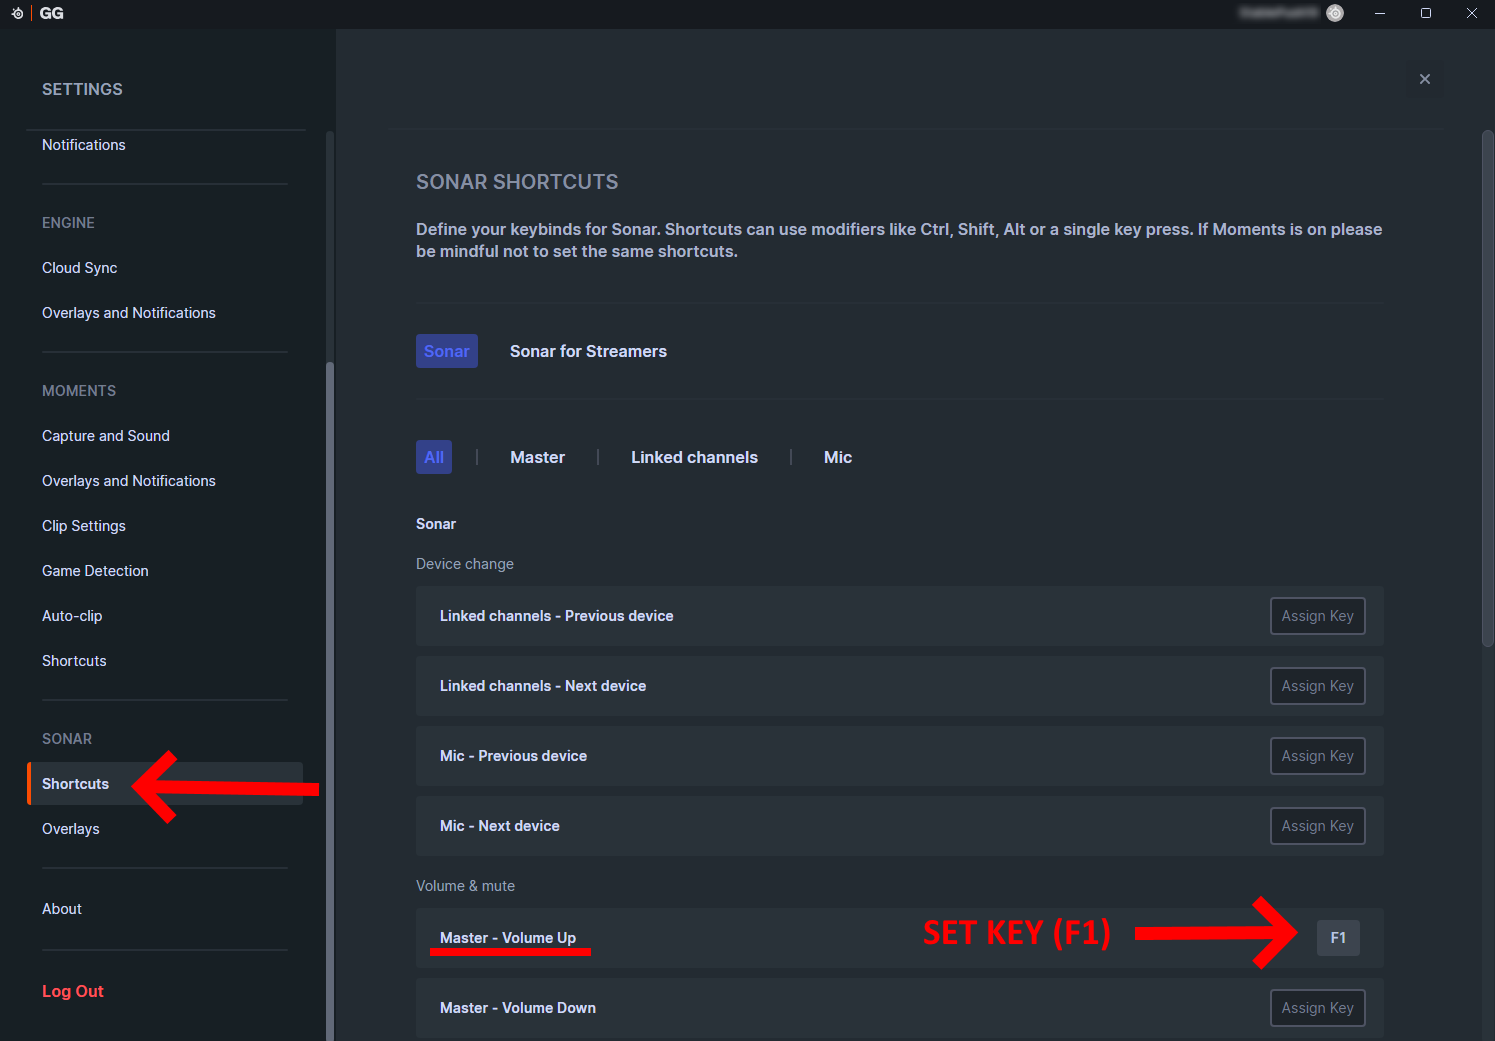Assign key for Mic Previous device
Screen dimensions: 1495x1041
1317,756
